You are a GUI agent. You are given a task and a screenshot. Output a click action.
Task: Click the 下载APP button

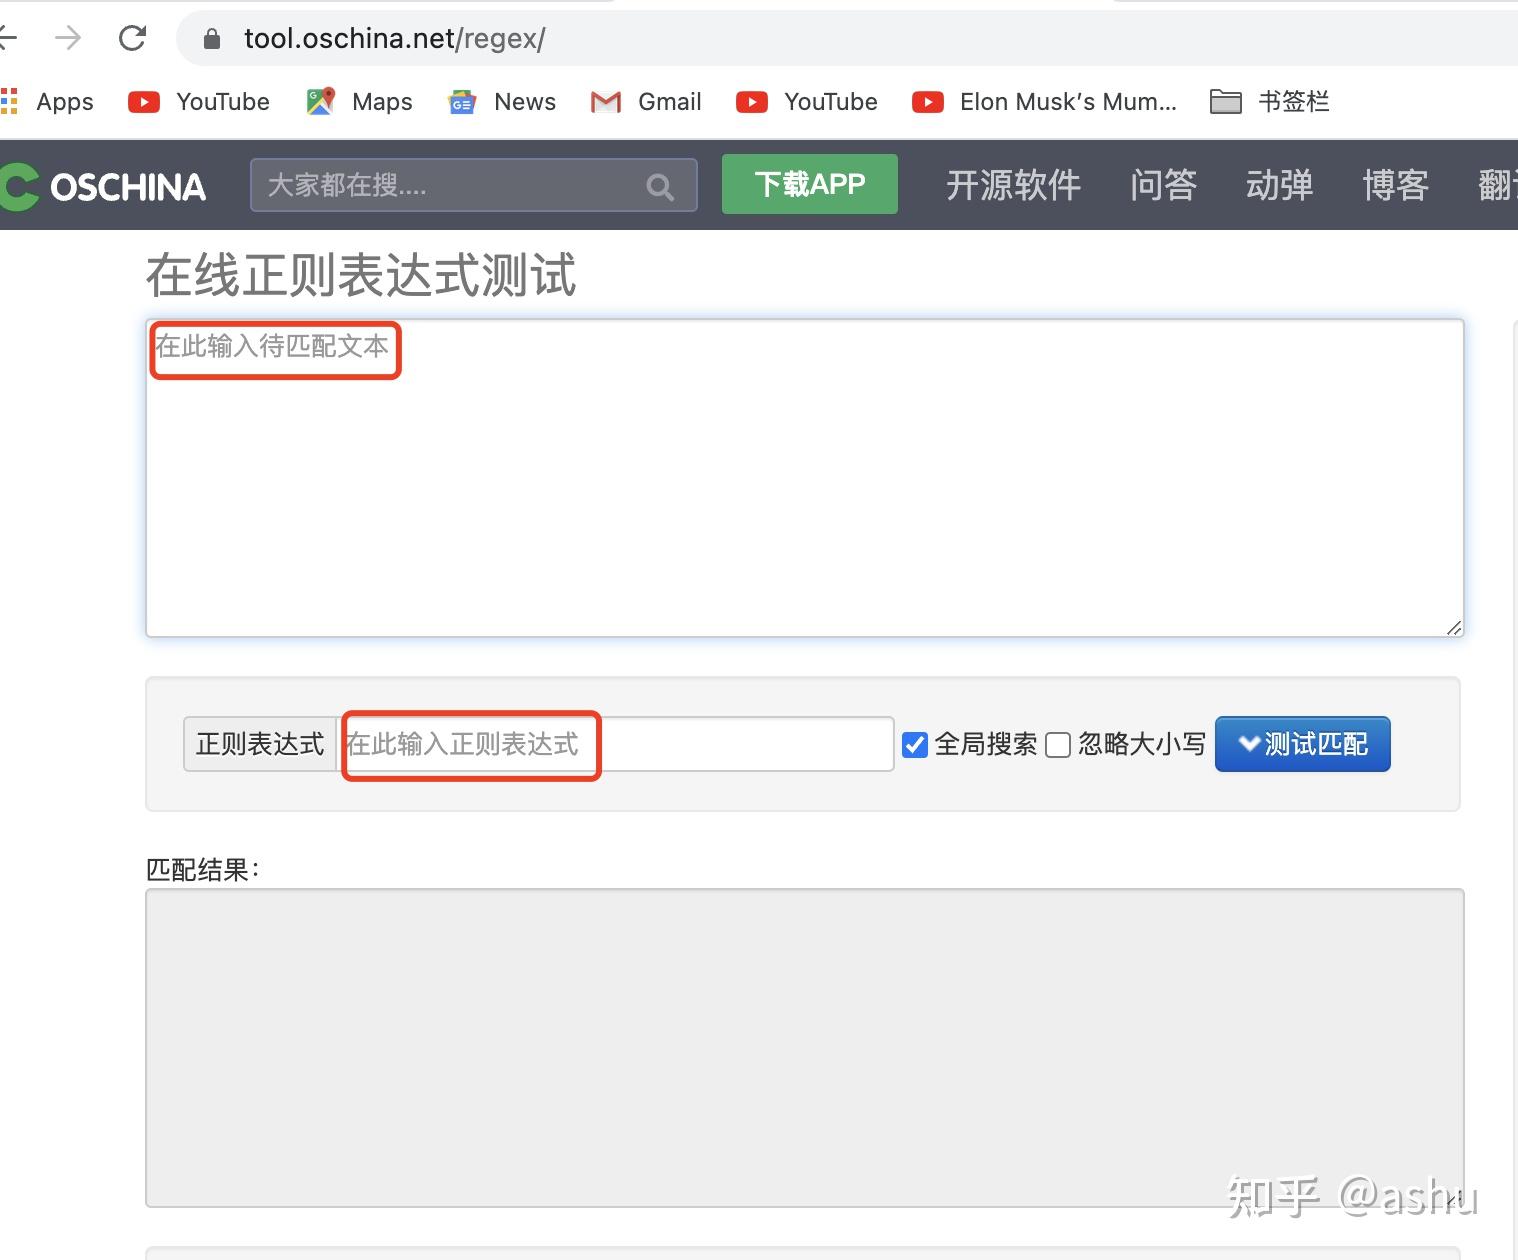810,184
